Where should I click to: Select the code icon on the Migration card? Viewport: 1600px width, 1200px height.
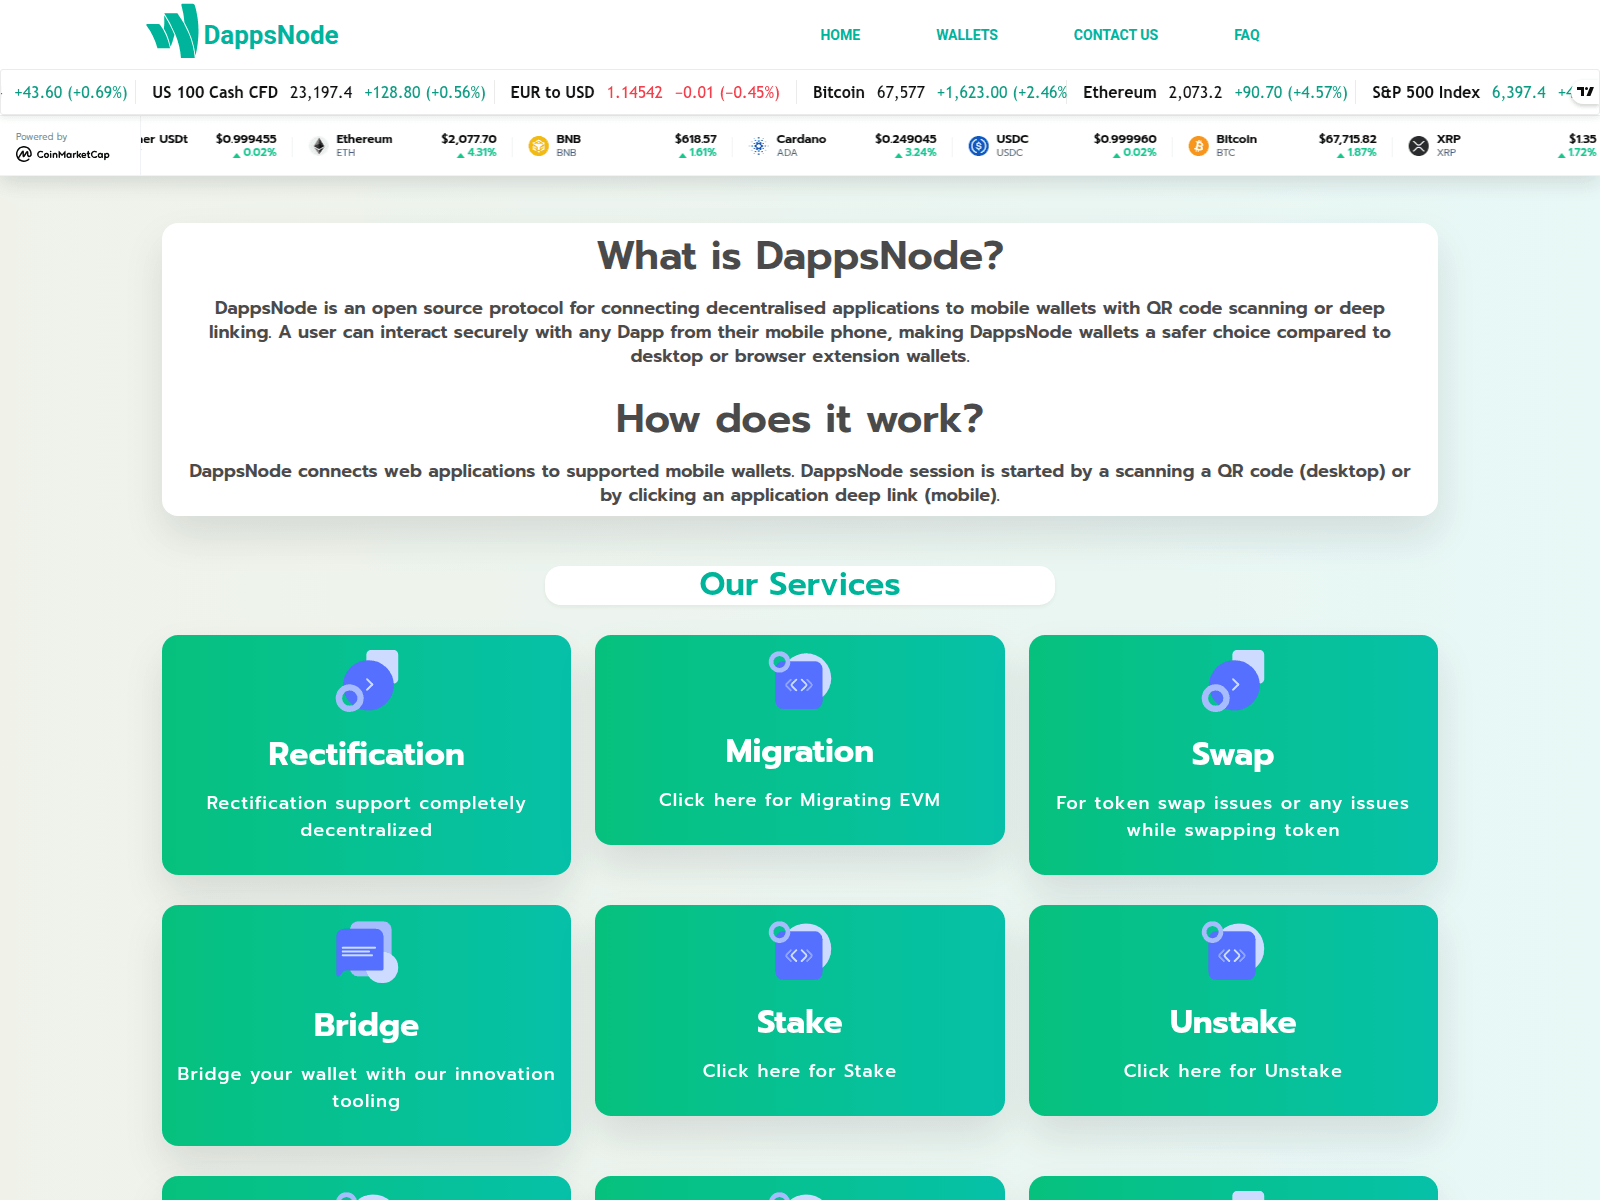[799, 683]
